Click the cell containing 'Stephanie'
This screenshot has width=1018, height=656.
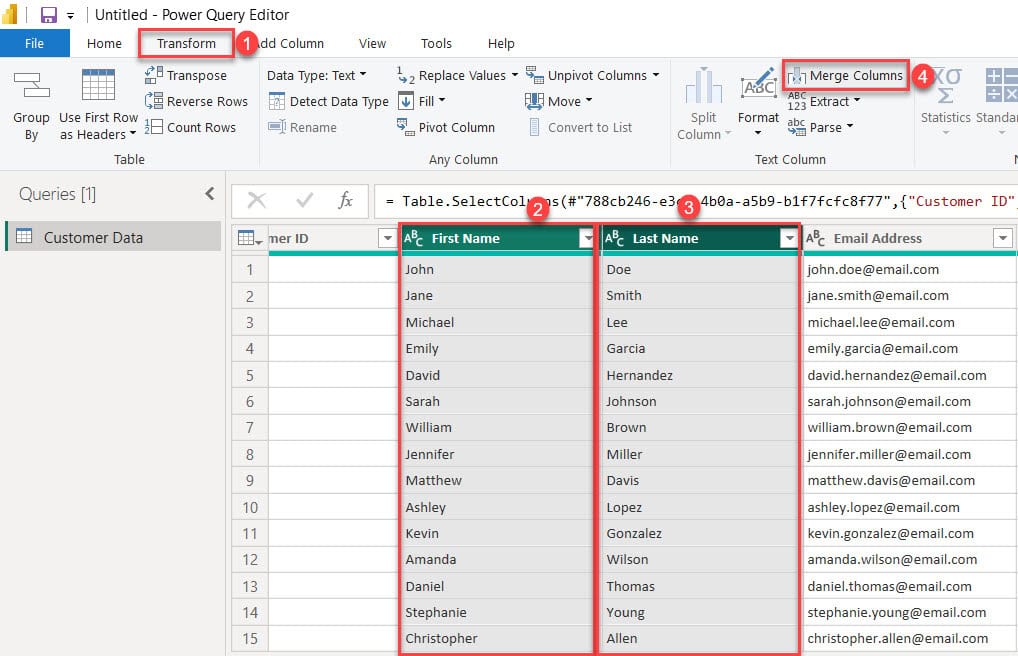(x=497, y=612)
